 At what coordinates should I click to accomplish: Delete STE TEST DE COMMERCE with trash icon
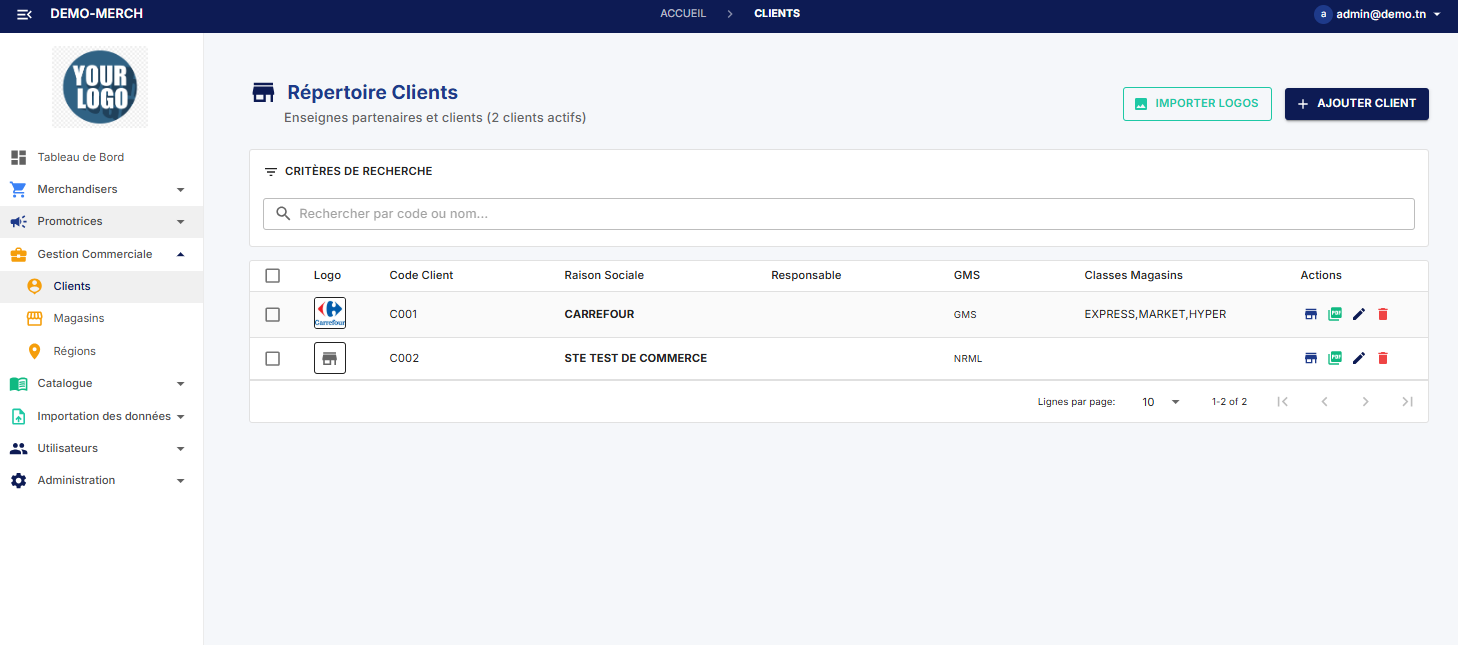click(x=1383, y=358)
